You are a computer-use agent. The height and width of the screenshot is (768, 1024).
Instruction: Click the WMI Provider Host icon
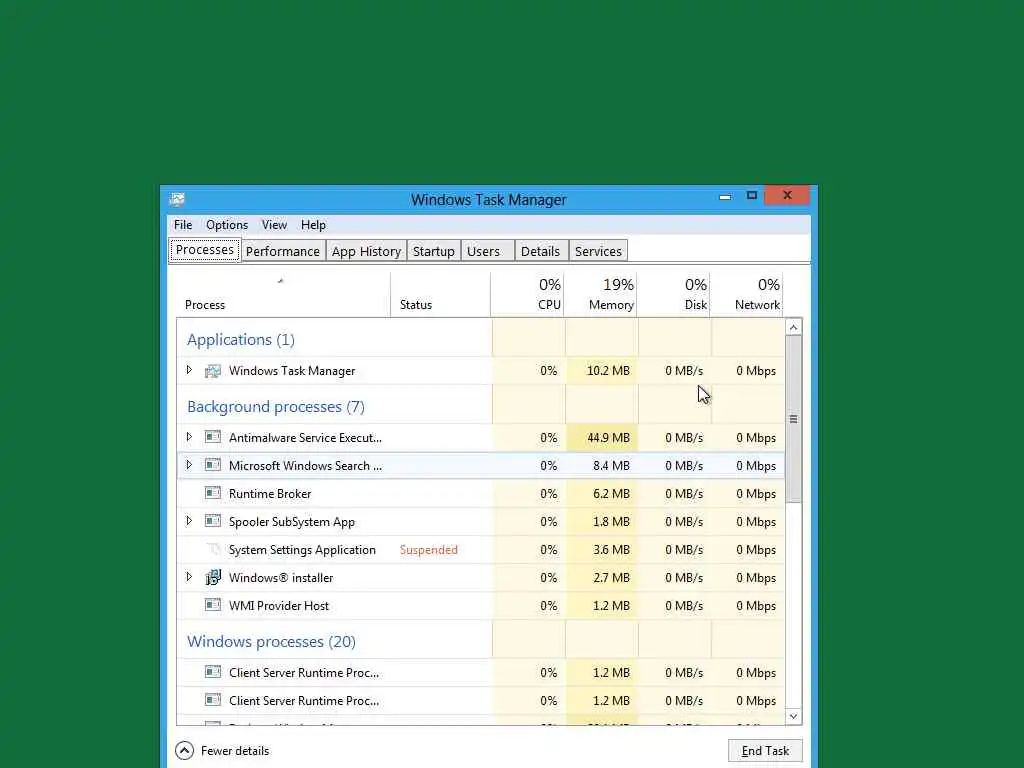[x=213, y=605]
